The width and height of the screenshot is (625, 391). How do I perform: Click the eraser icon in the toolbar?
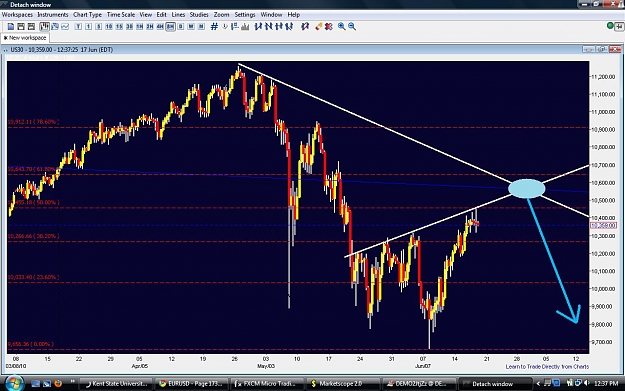[318, 27]
